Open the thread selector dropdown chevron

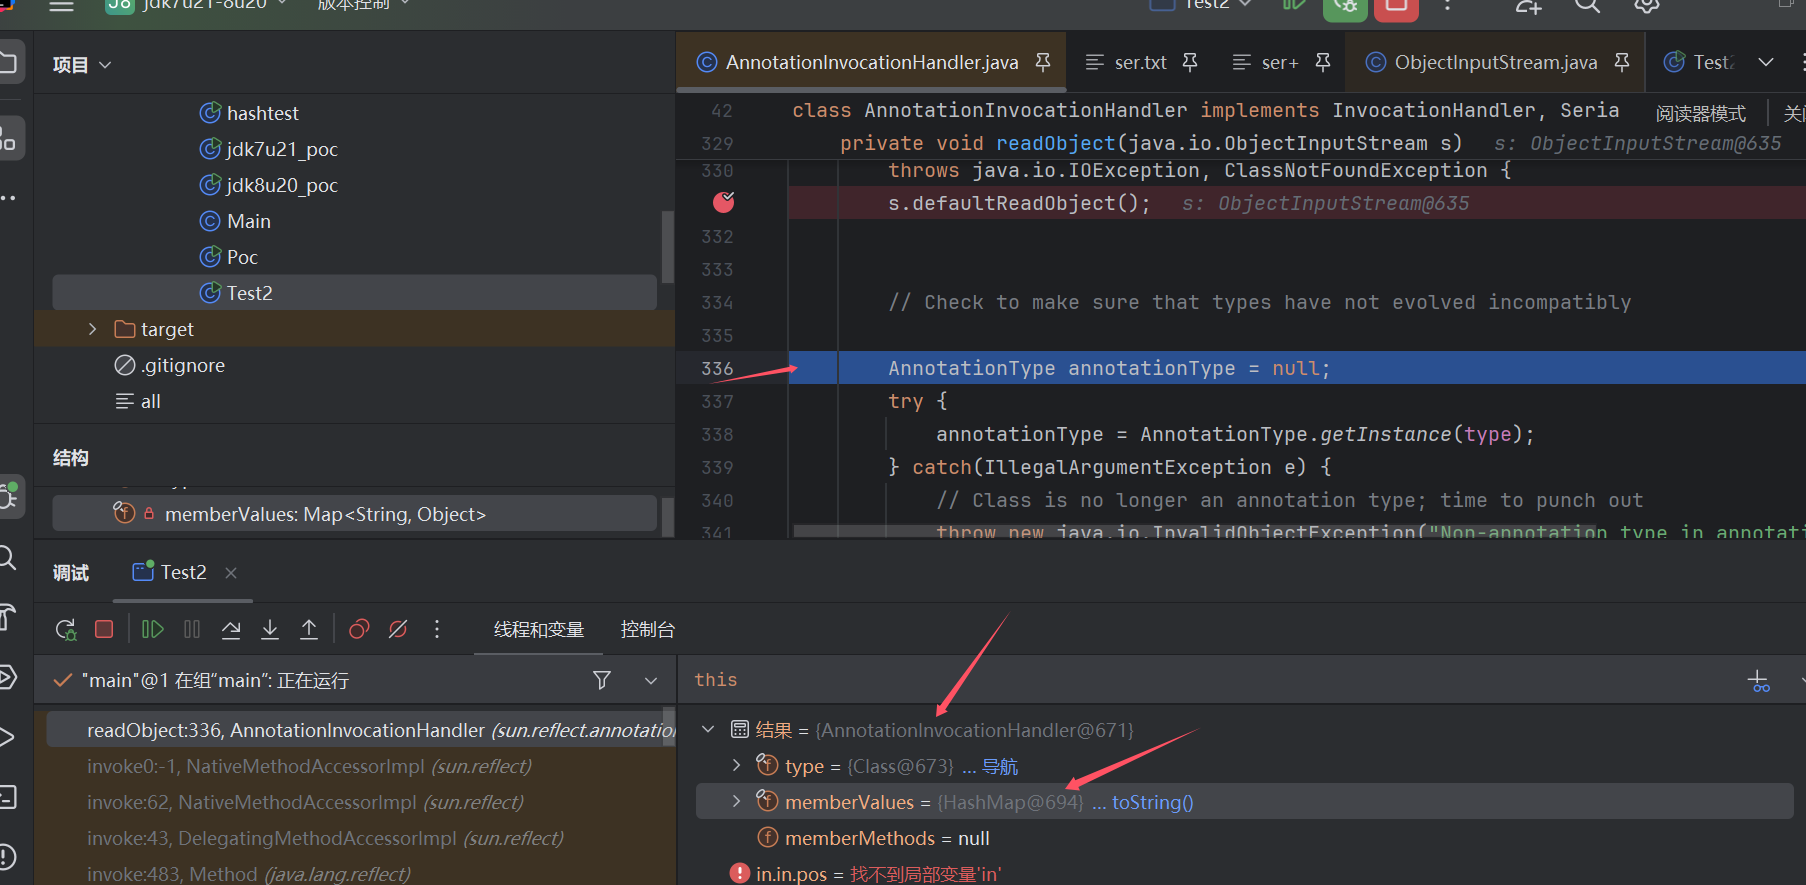651,680
